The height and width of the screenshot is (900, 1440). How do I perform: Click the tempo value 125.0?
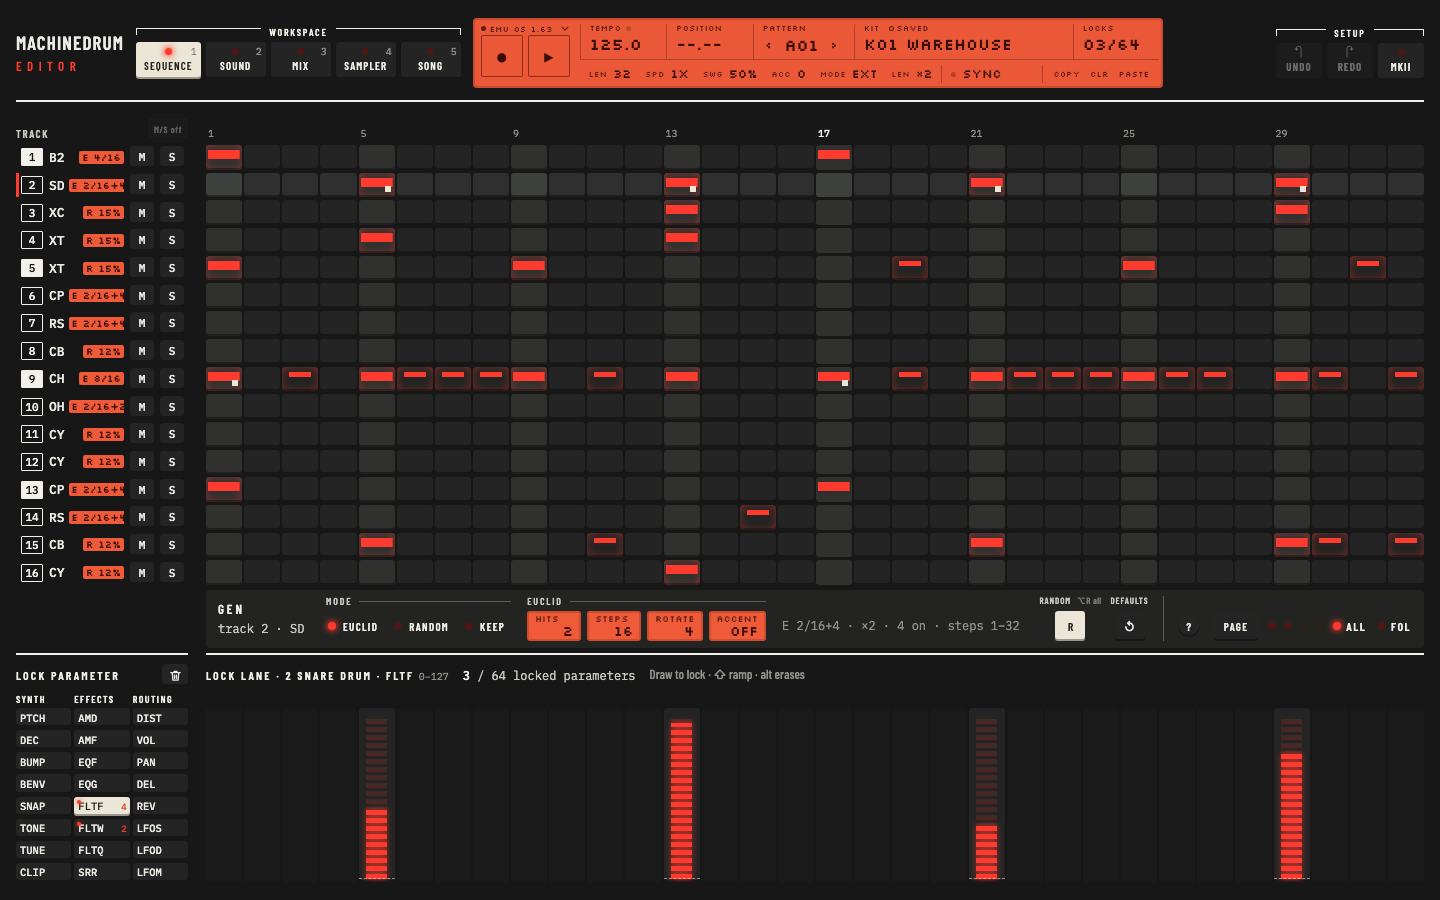615,45
